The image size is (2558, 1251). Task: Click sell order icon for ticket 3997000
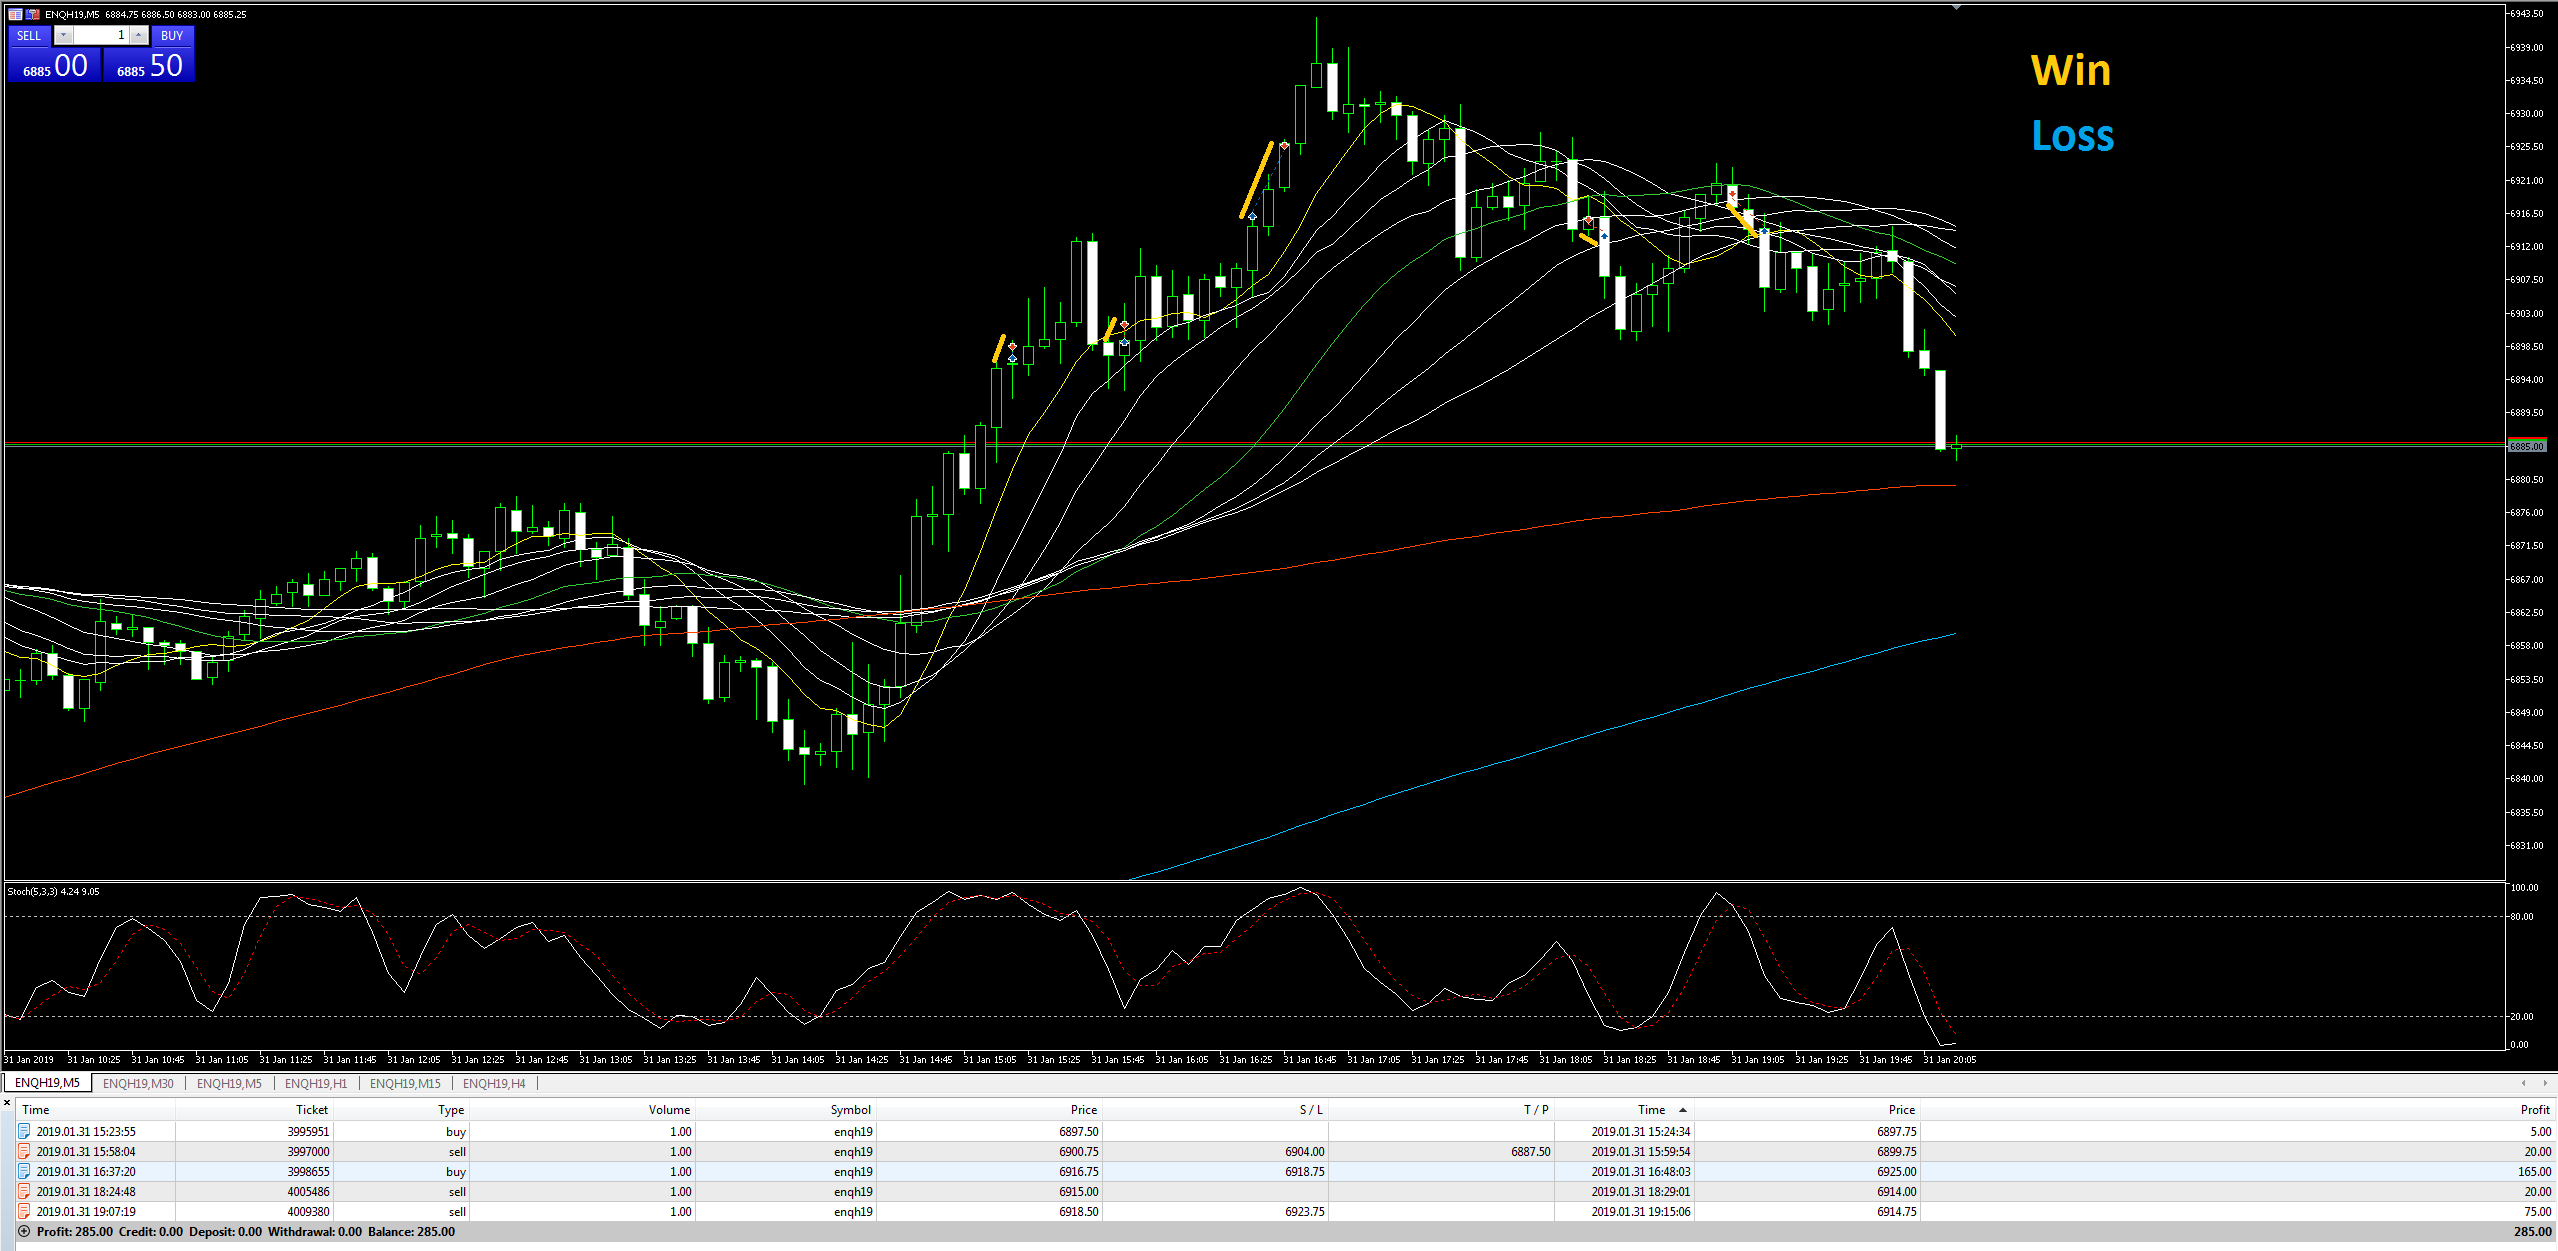(24, 1151)
